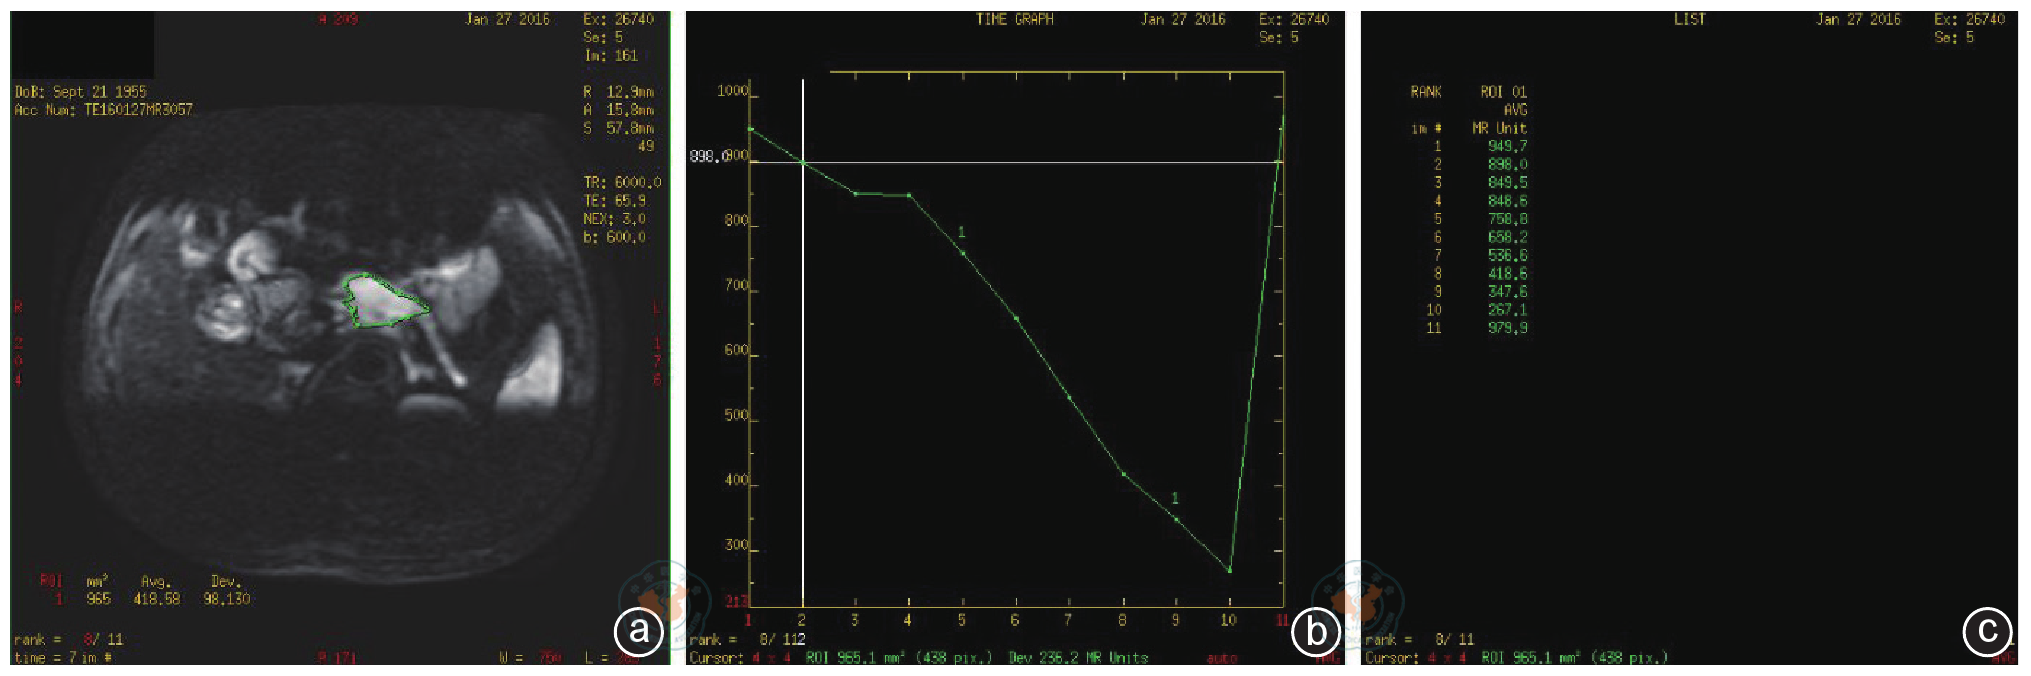Select the 949.7 value in the list
Image resolution: width=2031 pixels, height=676 pixels.
point(1507,146)
